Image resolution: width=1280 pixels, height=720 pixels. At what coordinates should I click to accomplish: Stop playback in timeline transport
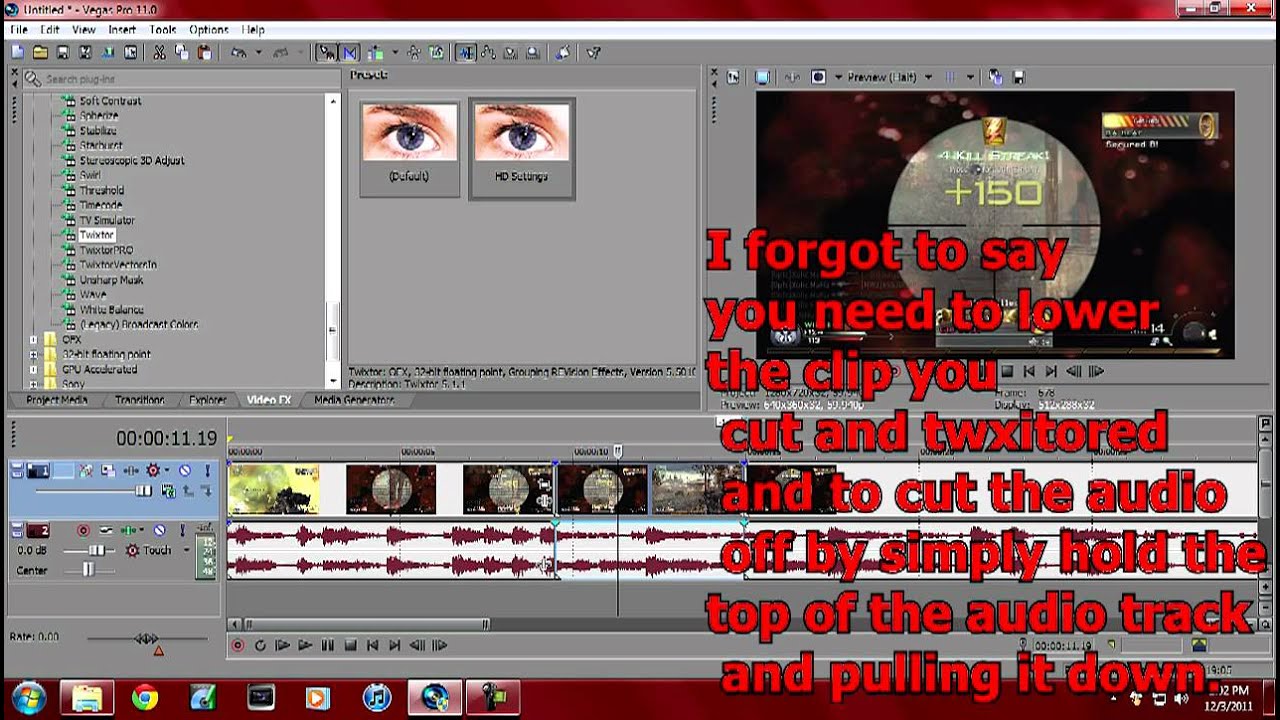pyautogui.click(x=350, y=645)
